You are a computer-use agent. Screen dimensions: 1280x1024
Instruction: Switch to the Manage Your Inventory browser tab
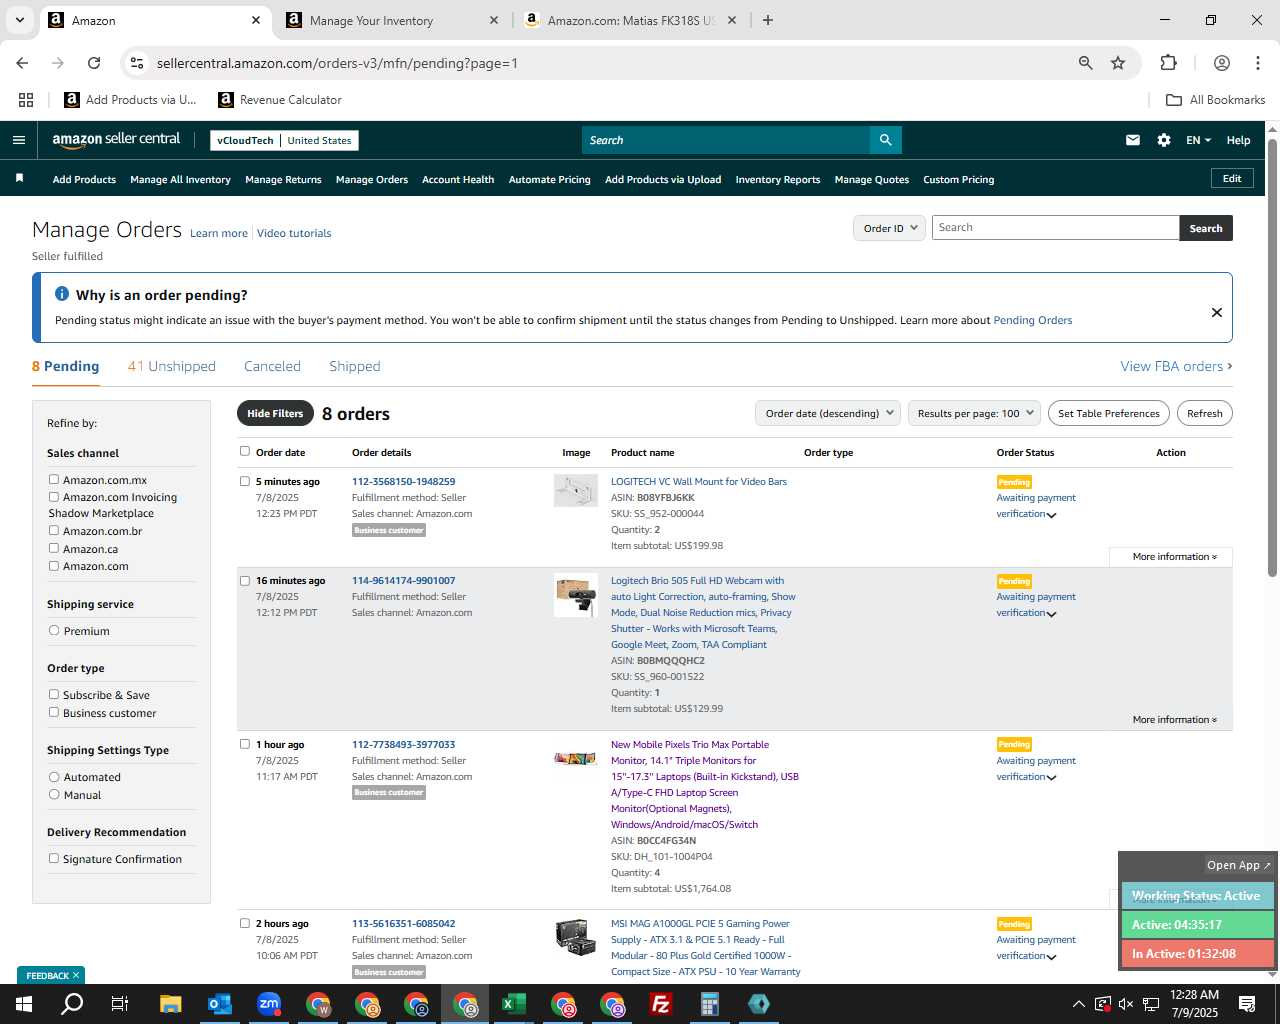tap(392, 20)
